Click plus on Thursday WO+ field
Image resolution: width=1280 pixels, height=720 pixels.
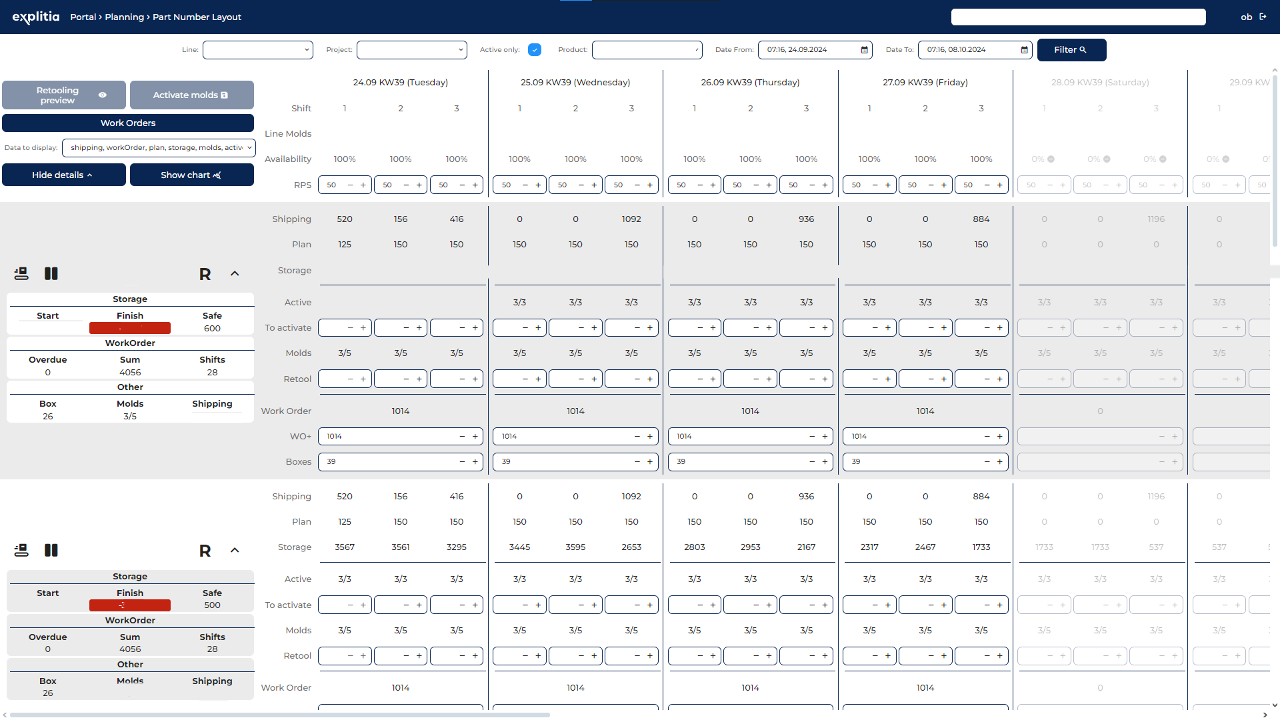[x=825, y=436]
